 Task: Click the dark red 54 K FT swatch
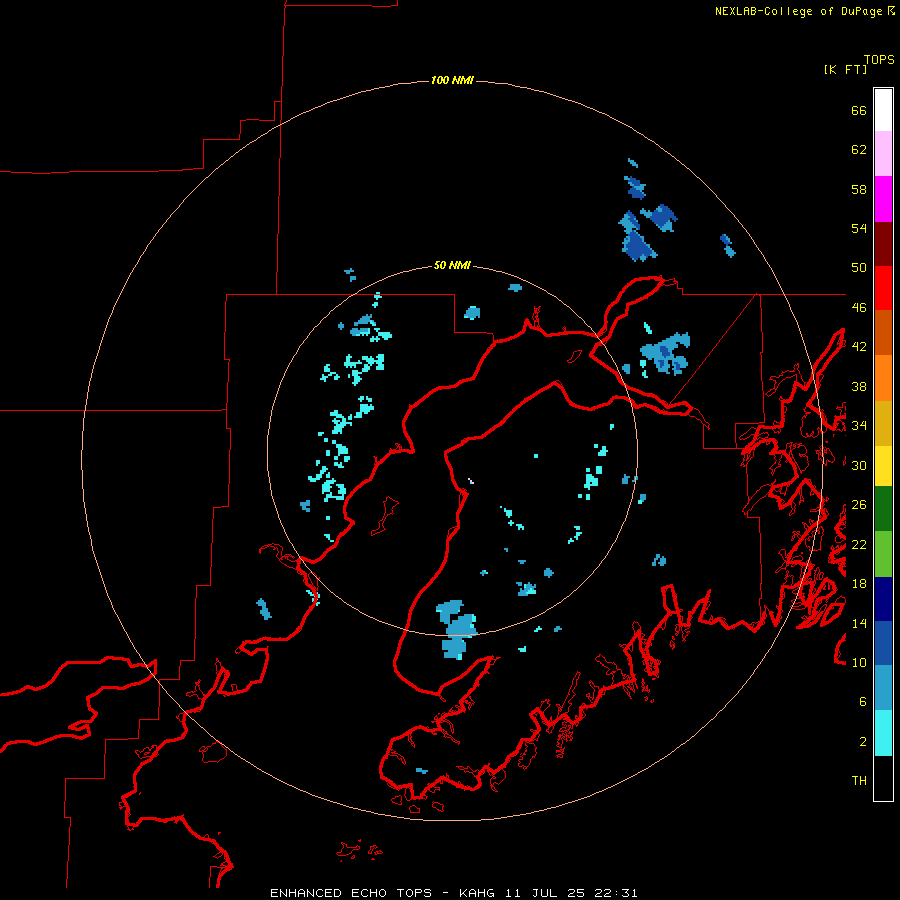pos(883,244)
